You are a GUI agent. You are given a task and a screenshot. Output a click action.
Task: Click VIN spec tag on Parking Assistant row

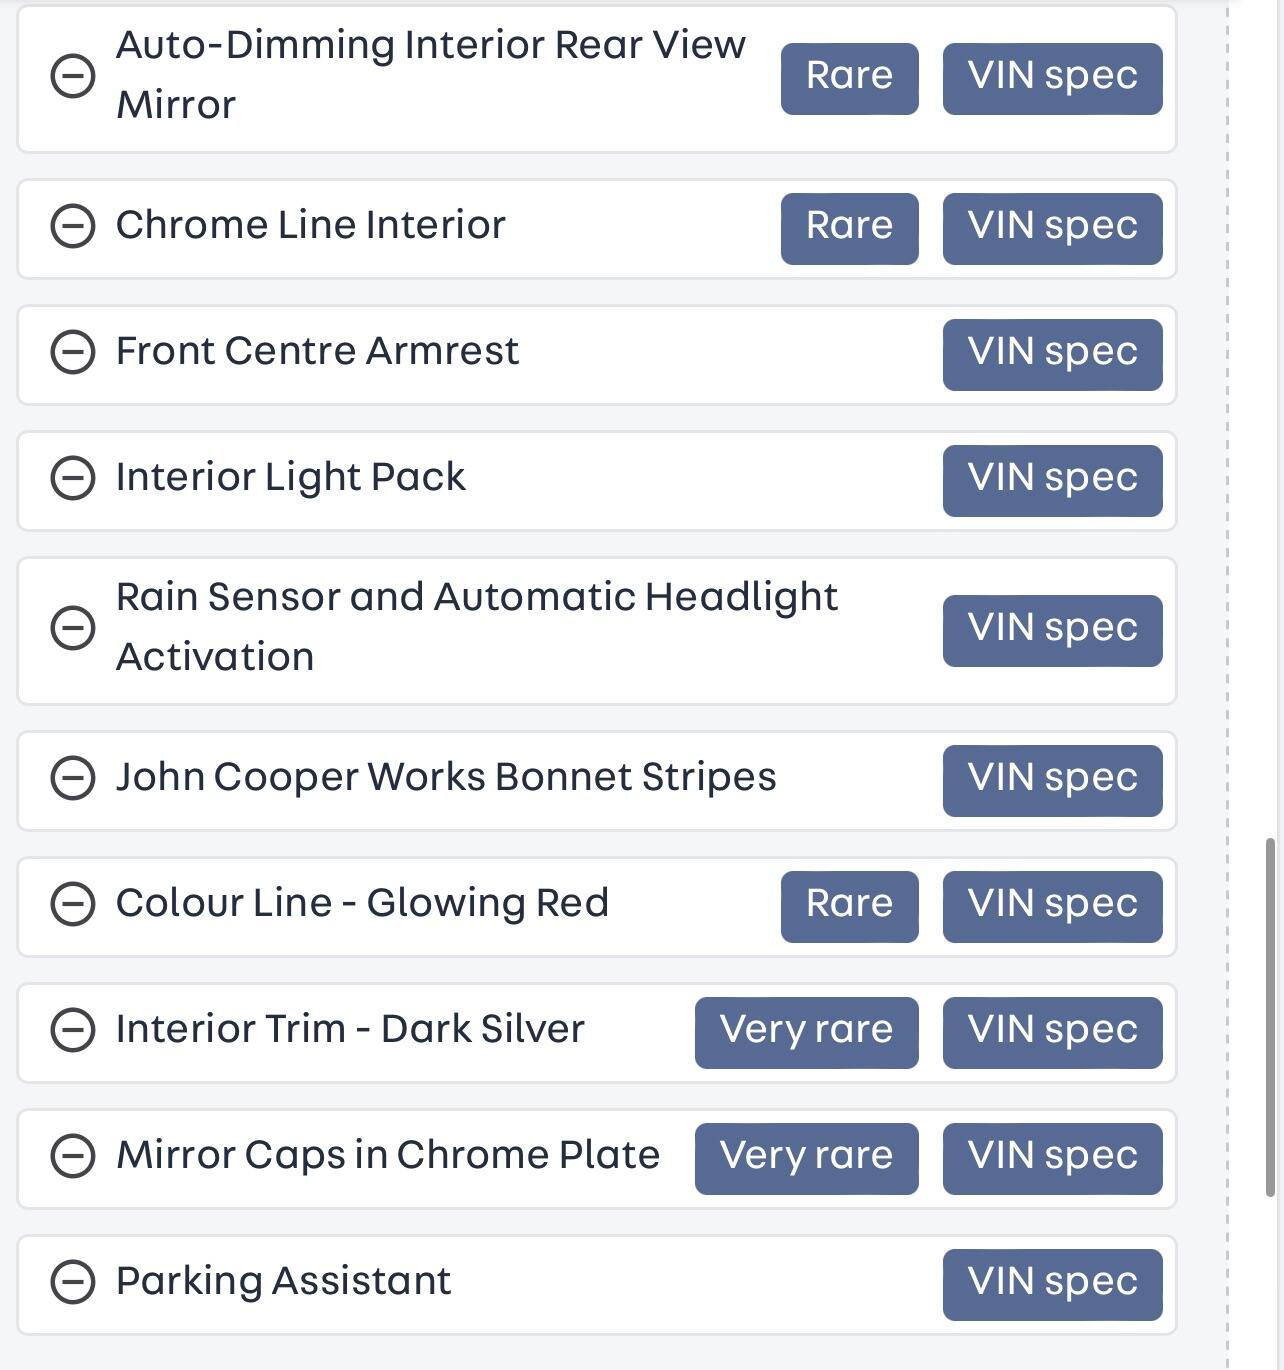tap(1052, 1284)
